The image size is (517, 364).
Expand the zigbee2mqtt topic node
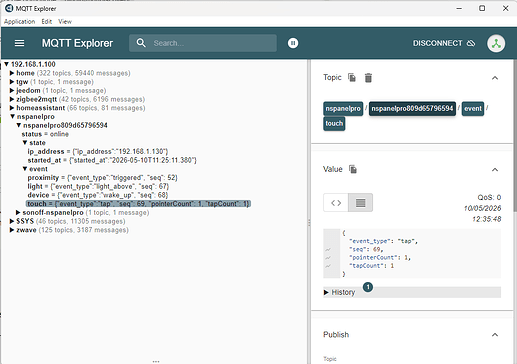pos(12,99)
